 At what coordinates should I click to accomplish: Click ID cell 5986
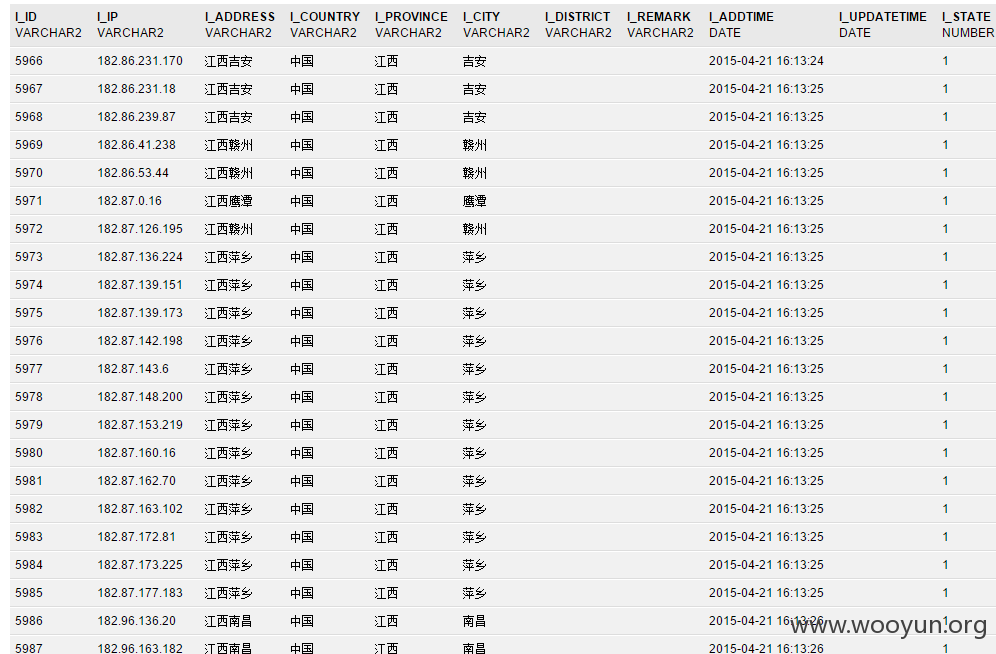point(29,620)
